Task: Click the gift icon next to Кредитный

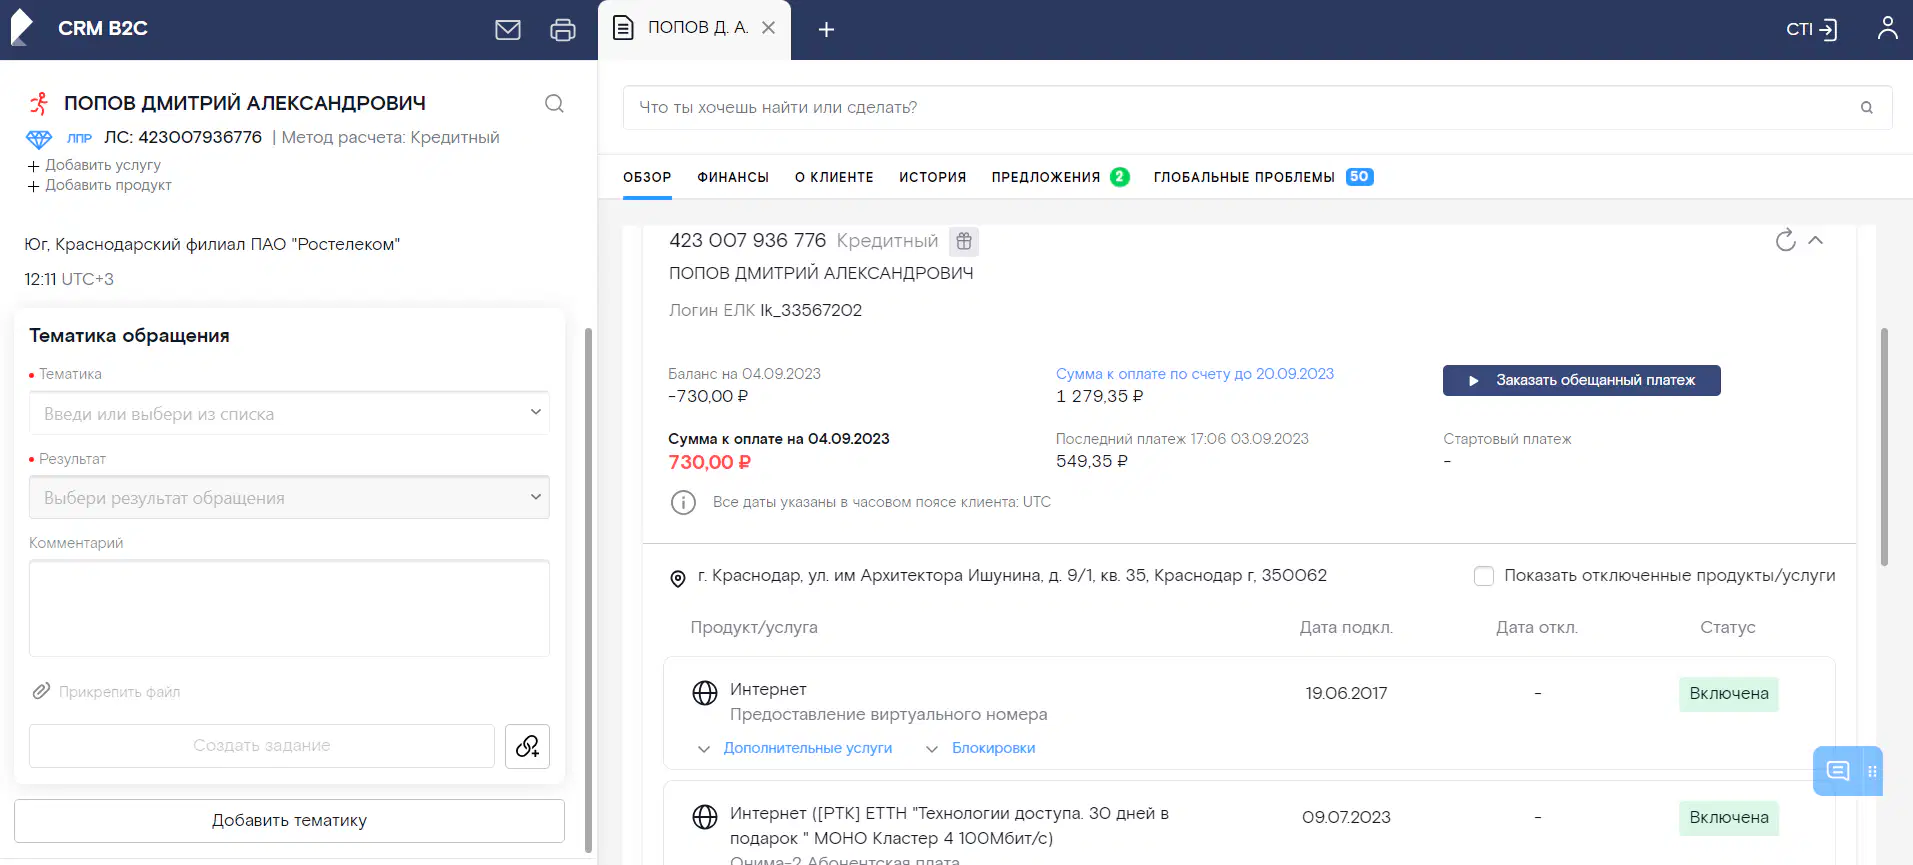Action: (964, 241)
